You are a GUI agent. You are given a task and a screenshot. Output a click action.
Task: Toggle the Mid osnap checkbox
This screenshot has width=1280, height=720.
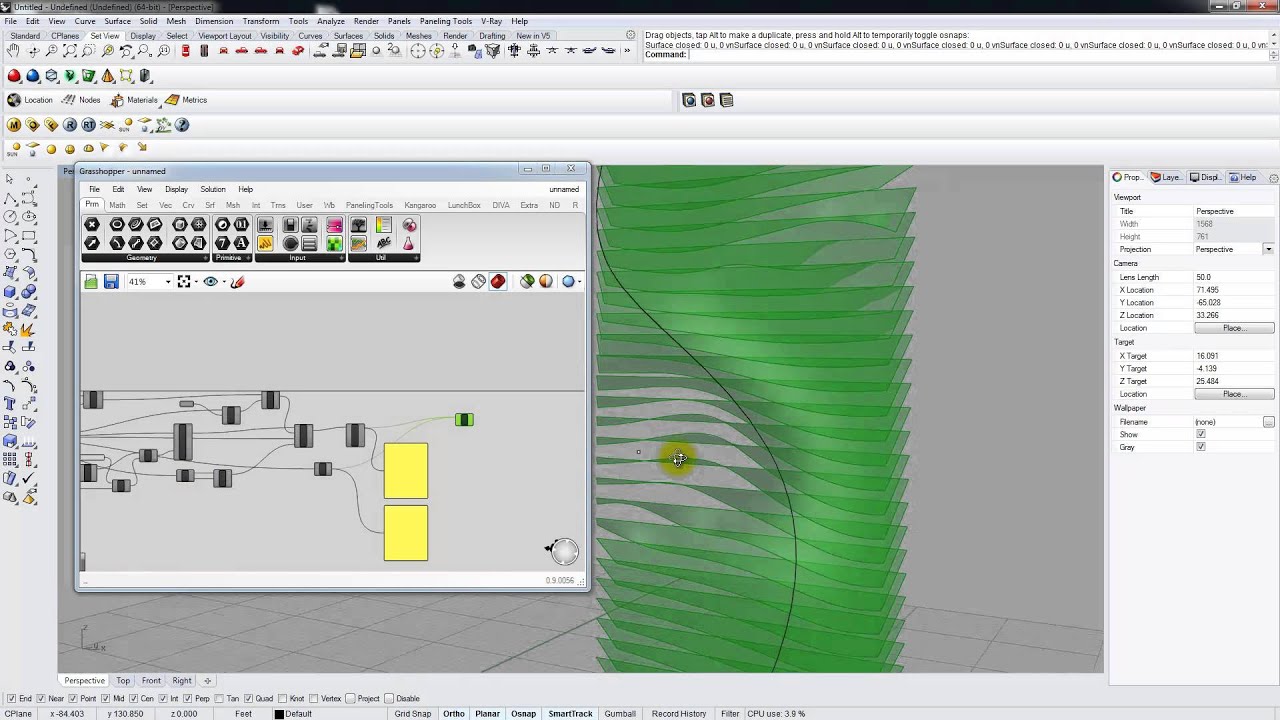click(105, 699)
